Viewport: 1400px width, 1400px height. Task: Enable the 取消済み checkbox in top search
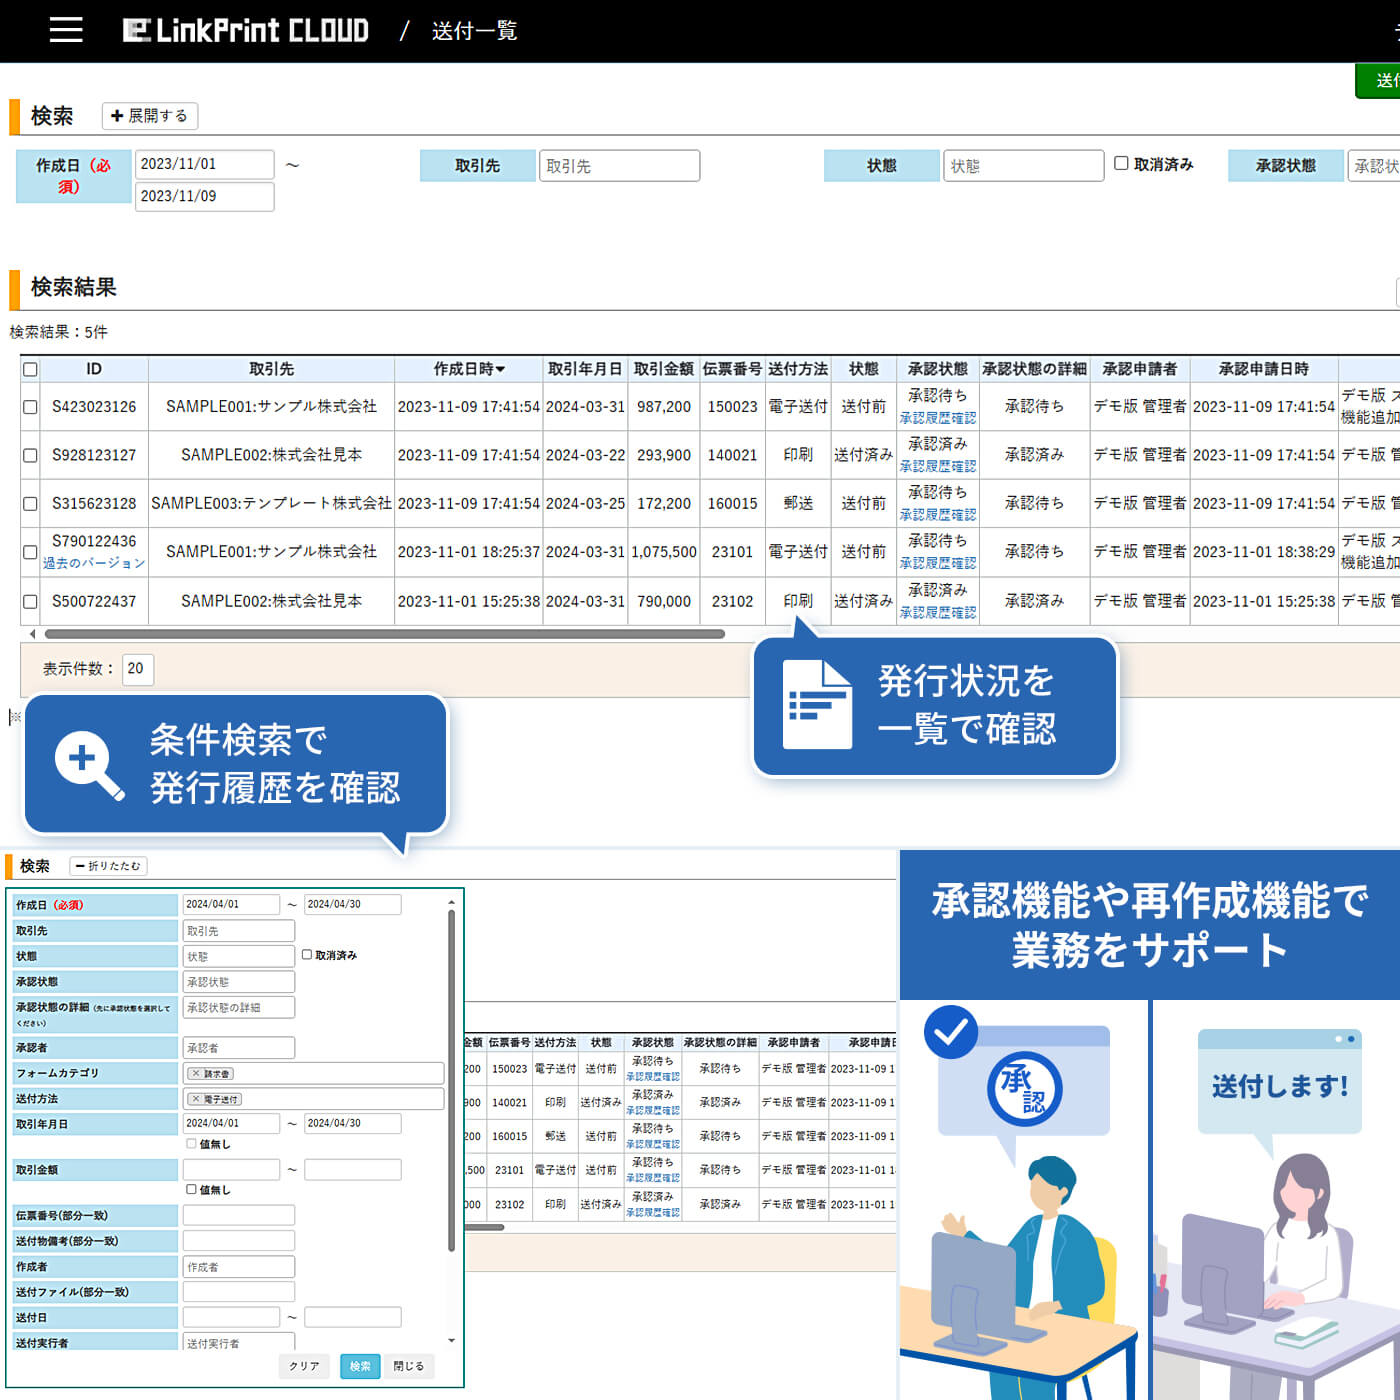click(x=1121, y=164)
